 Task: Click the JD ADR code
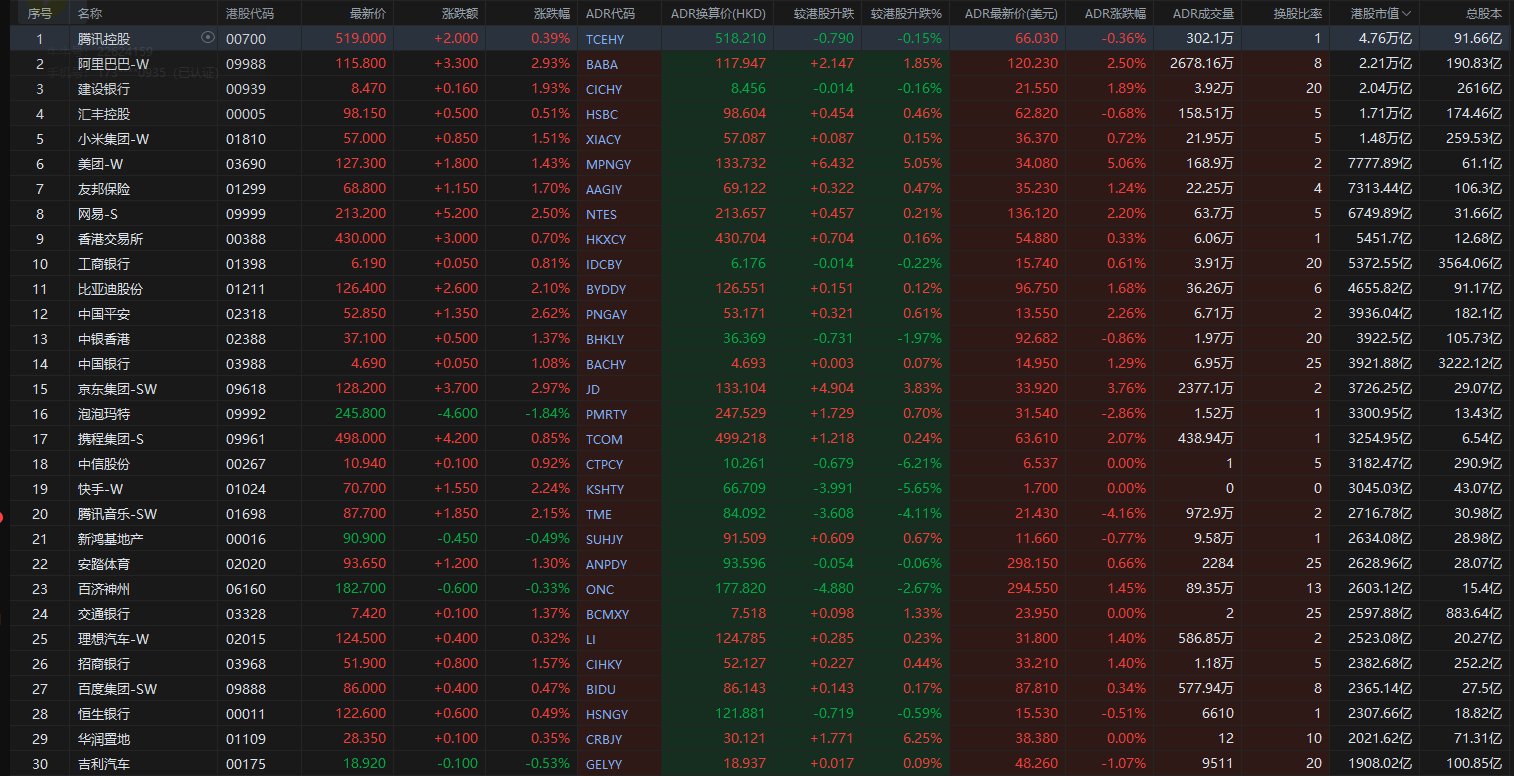point(593,389)
